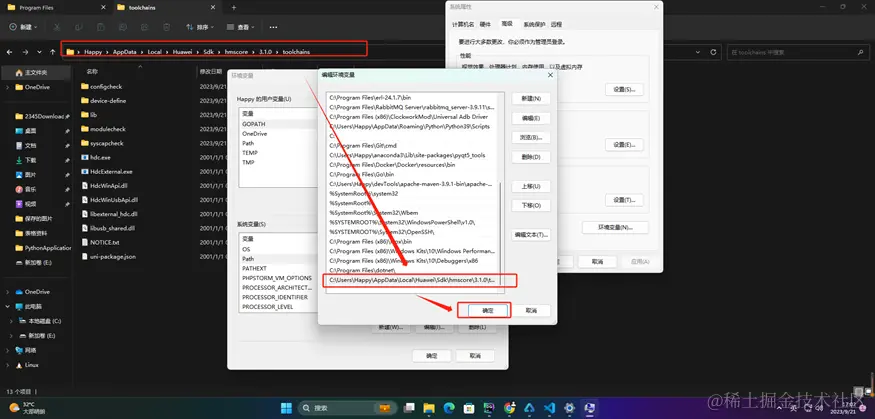The height and width of the screenshot is (419, 875).
Task: Click the Explorer forward arrow
Action: point(25,52)
